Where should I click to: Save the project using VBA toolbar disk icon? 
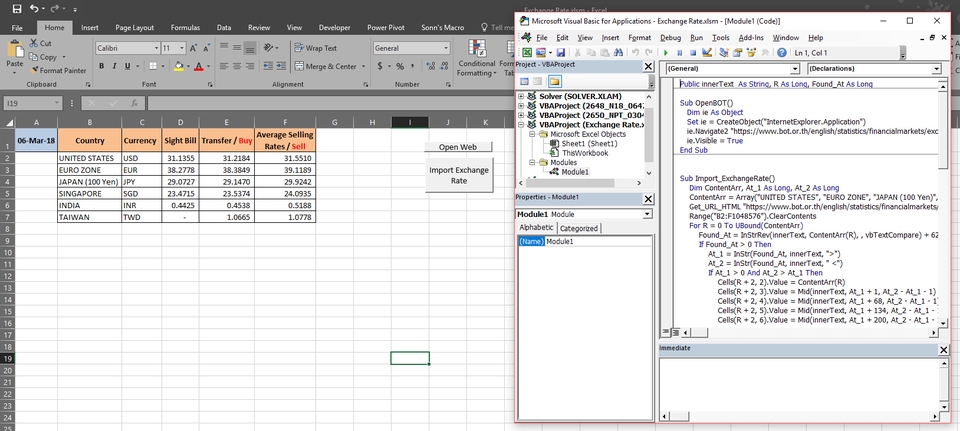click(x=560, y=53)
